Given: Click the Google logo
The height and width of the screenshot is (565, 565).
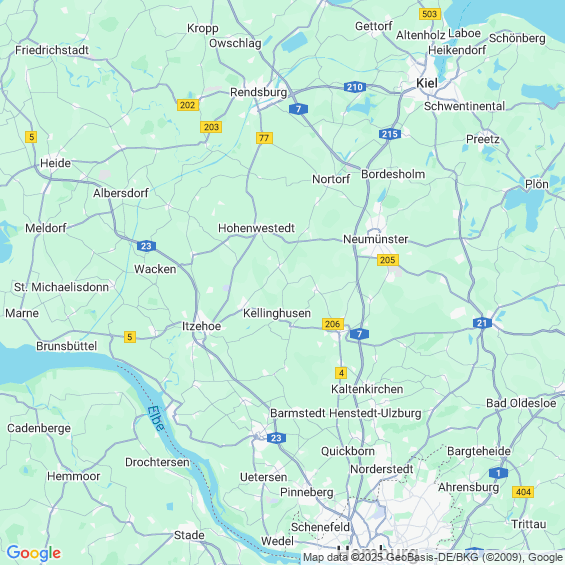Looking at the screenshot, I should point(34,553).
